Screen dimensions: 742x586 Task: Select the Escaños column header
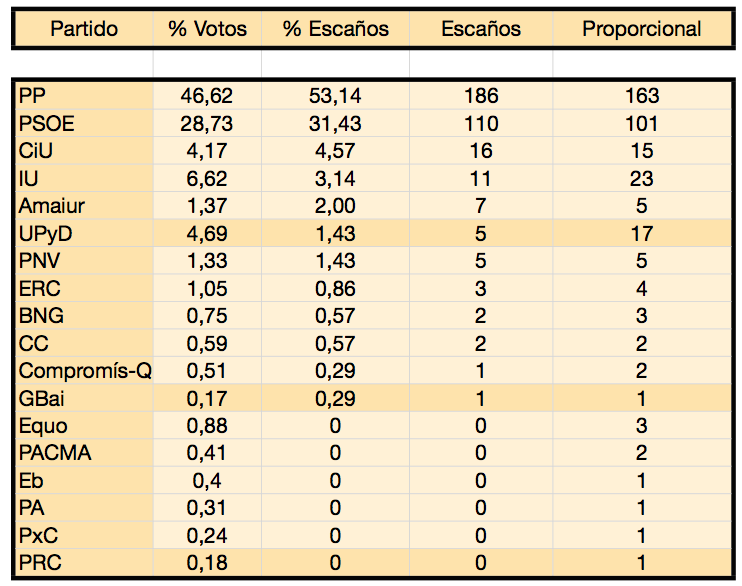[x=481, y=29]
